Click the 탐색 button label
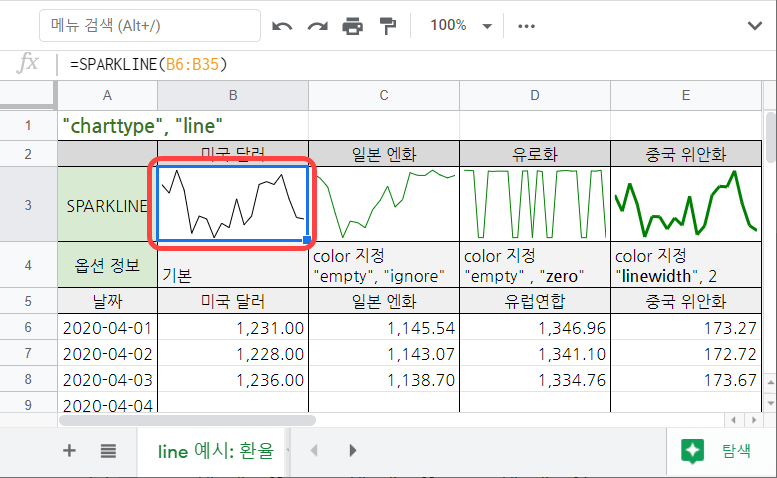Screen dimensions: 777x478 click(x=735, y=451)
